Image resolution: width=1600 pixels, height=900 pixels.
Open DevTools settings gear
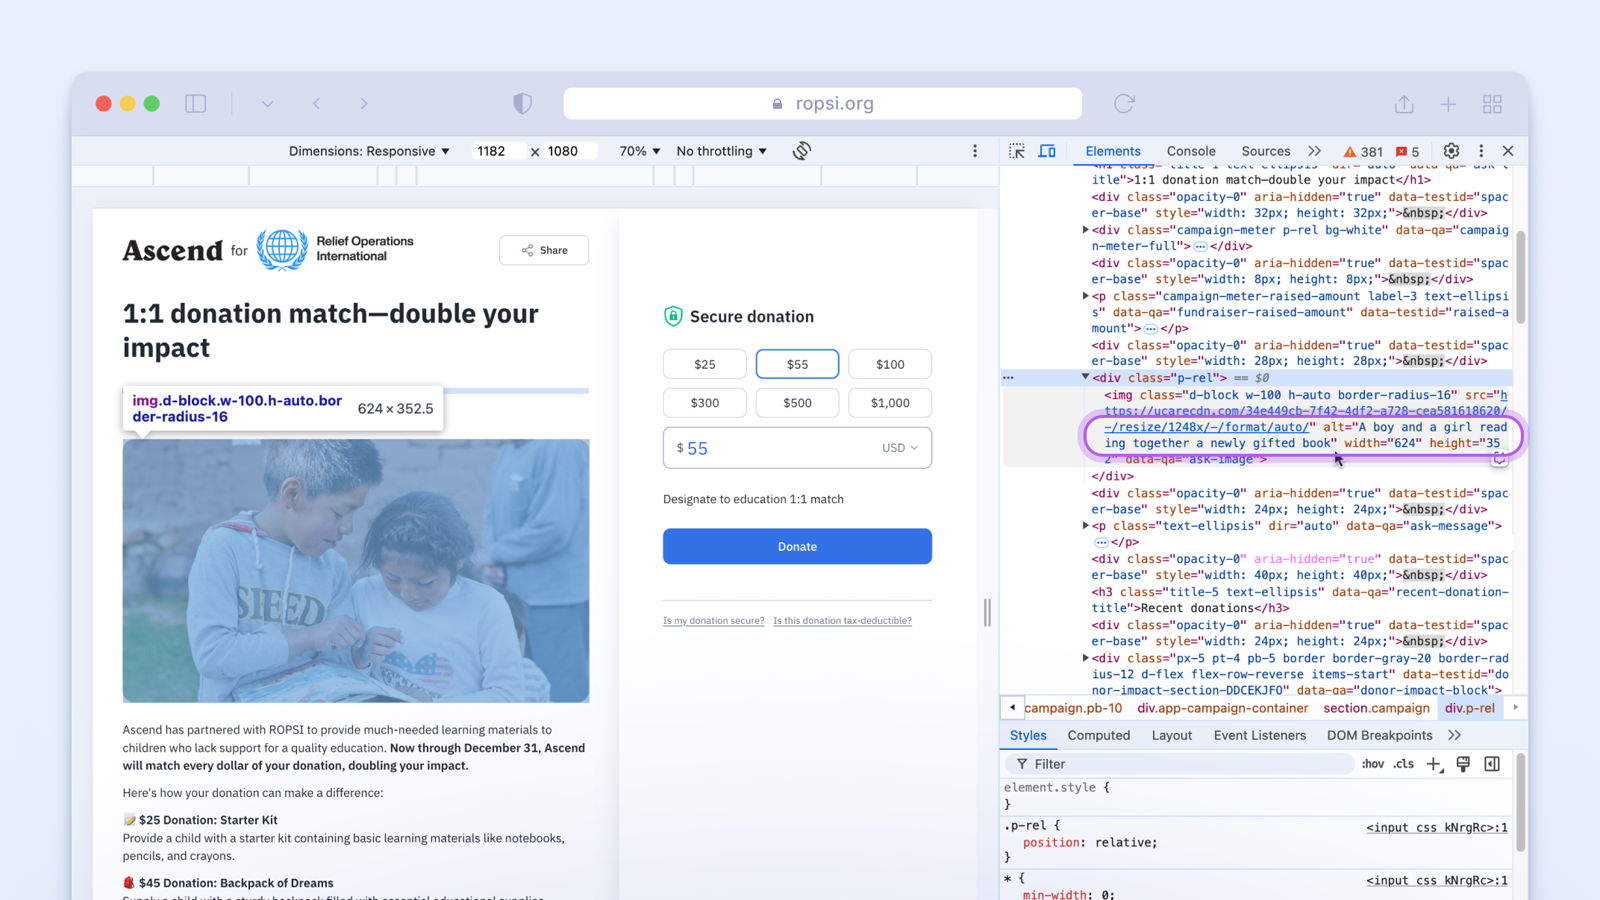(x=1451, y=151)
